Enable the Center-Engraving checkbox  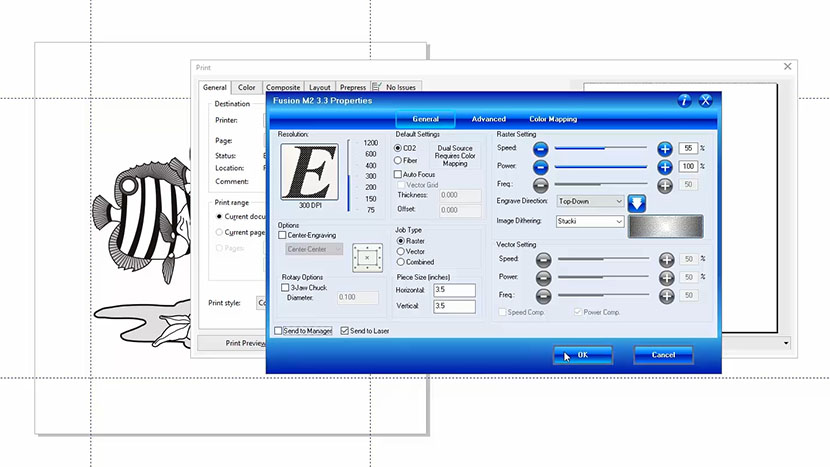283,236
